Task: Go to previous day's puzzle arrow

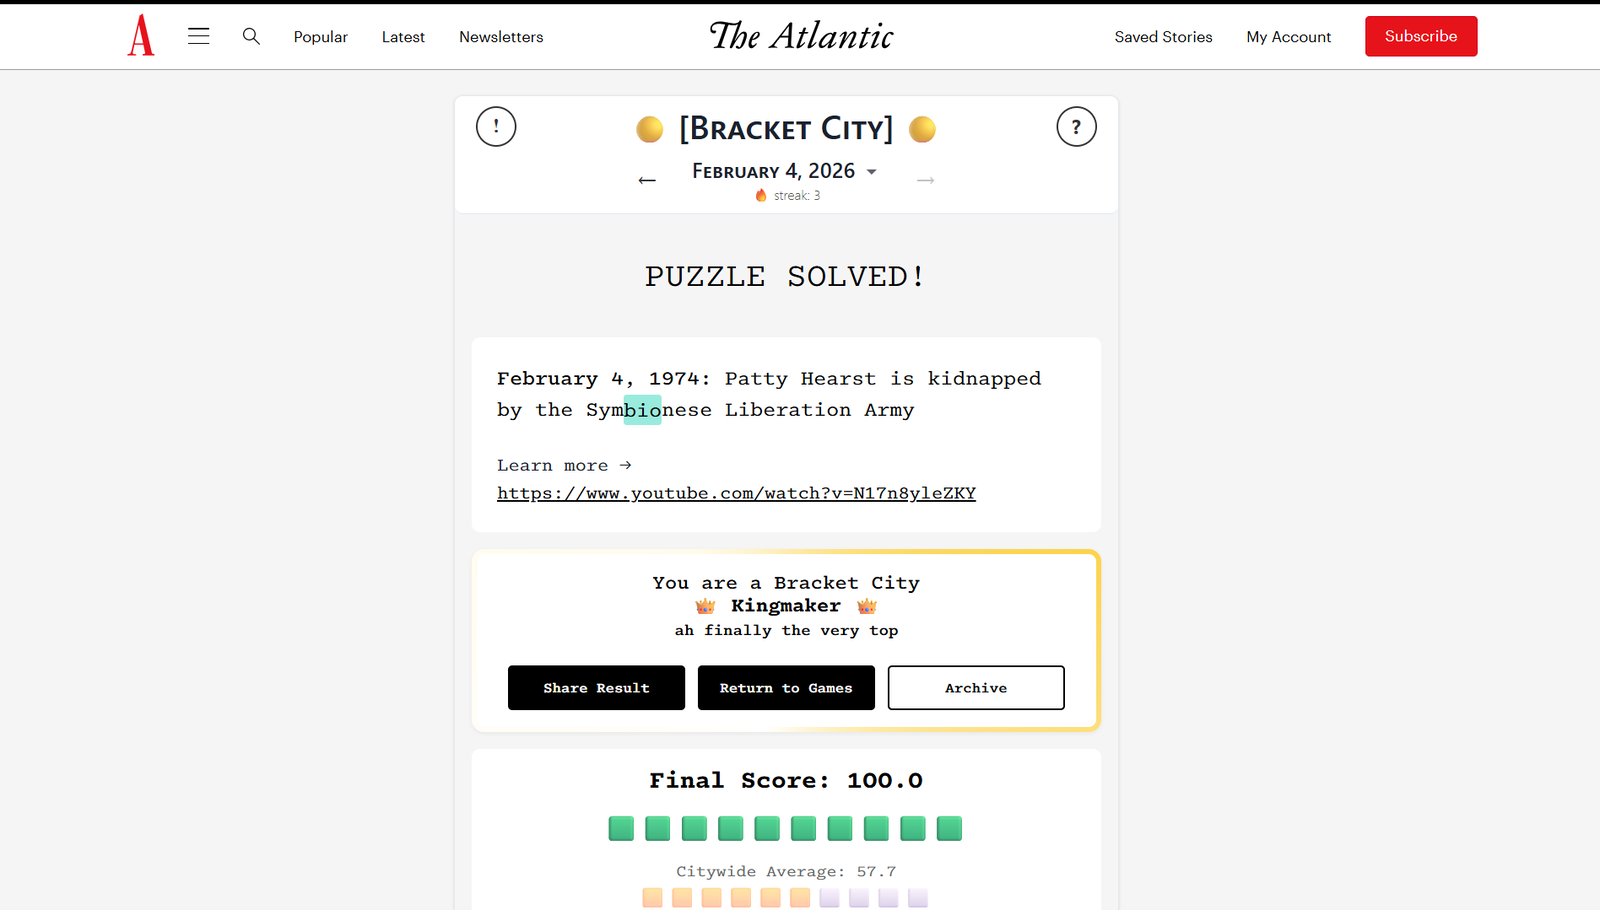Action: 647,180
